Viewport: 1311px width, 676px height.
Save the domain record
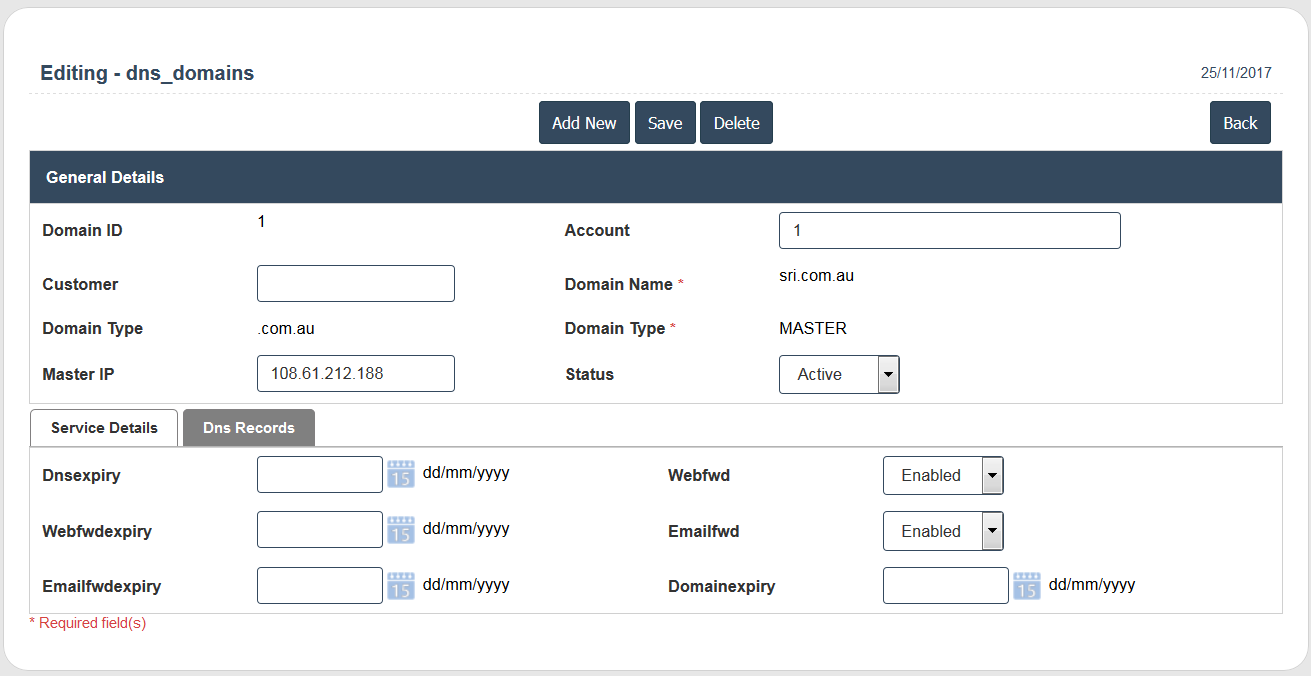(x=665, y=123)
